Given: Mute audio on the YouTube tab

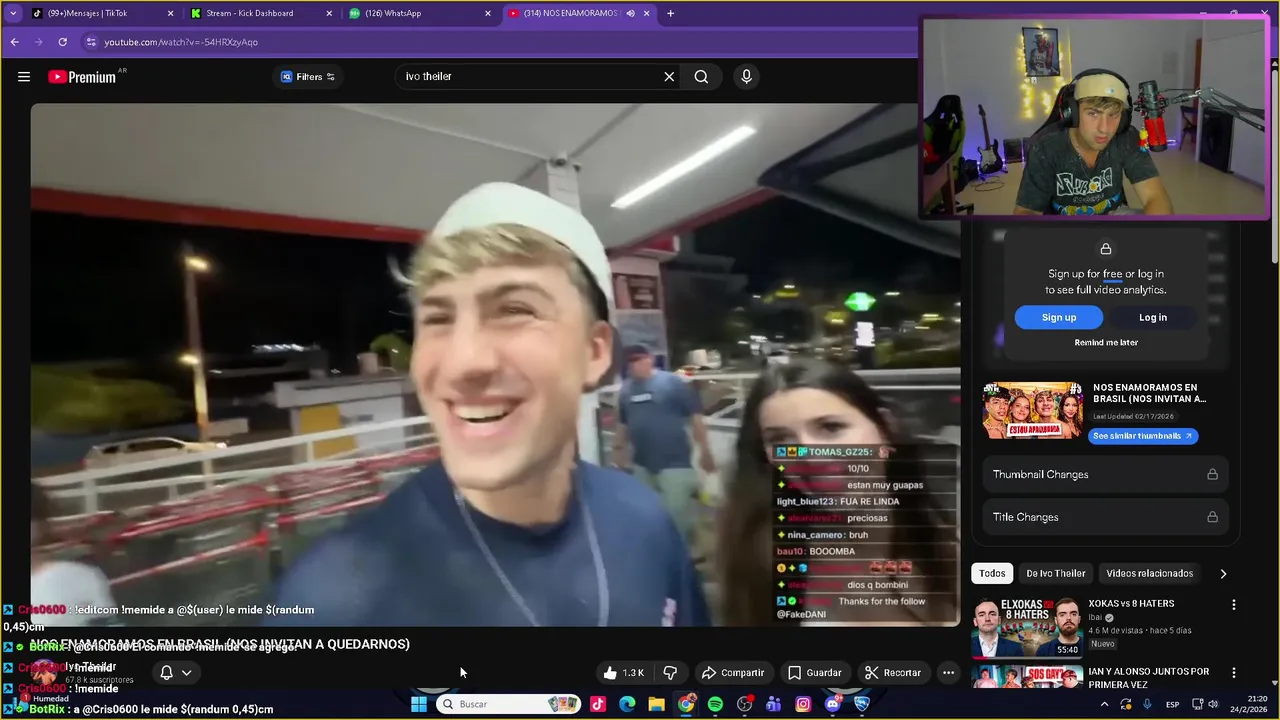Looking at the screenshot, I should pos(630,13).
